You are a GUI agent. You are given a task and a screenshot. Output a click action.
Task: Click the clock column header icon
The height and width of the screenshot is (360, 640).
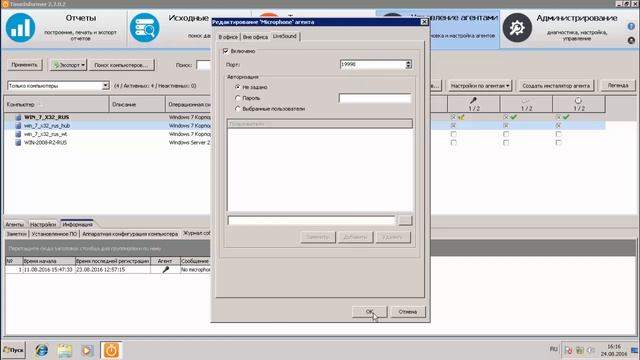point(578,100)
